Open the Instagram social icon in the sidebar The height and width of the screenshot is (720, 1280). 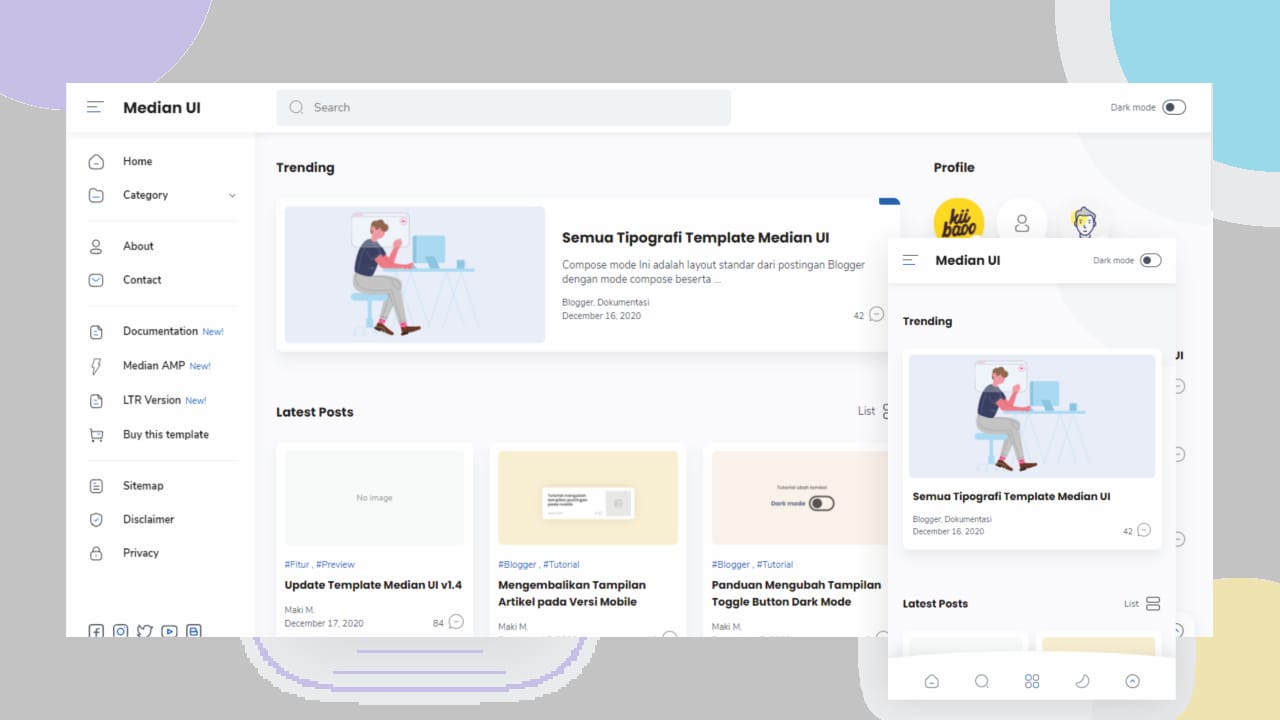point(121,631)
